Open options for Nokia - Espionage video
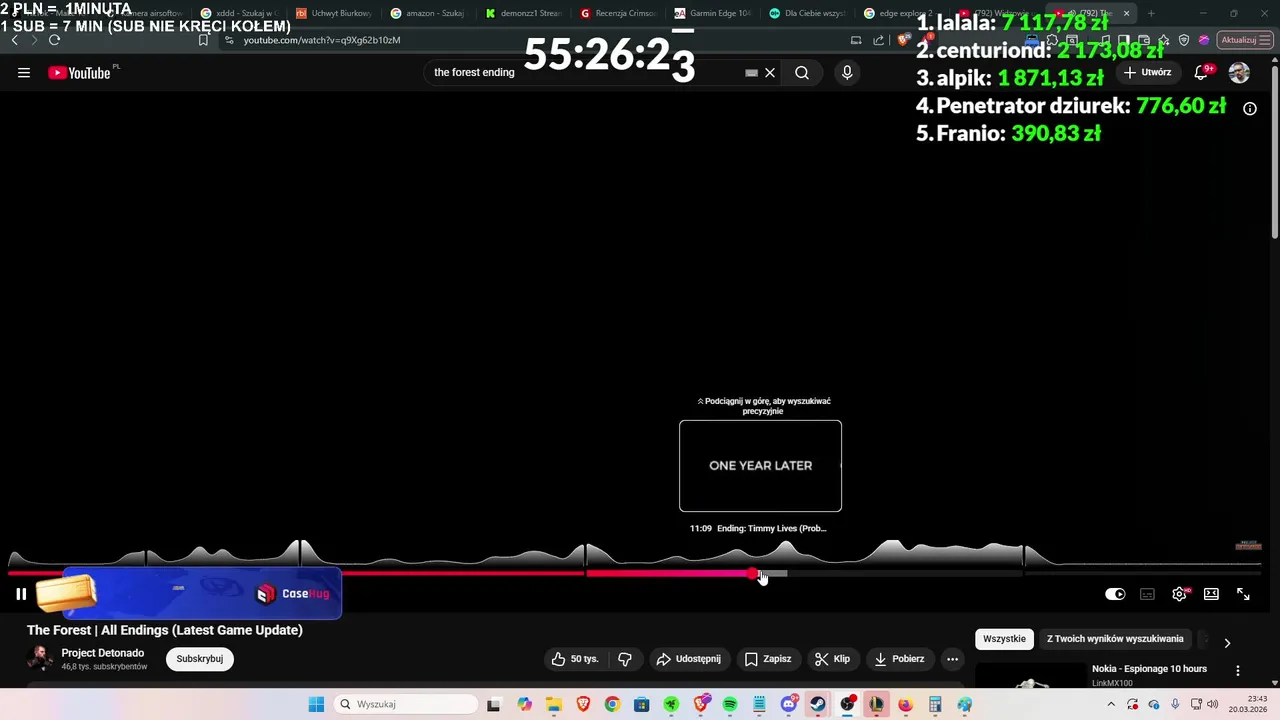 [x=1238, y=671]
